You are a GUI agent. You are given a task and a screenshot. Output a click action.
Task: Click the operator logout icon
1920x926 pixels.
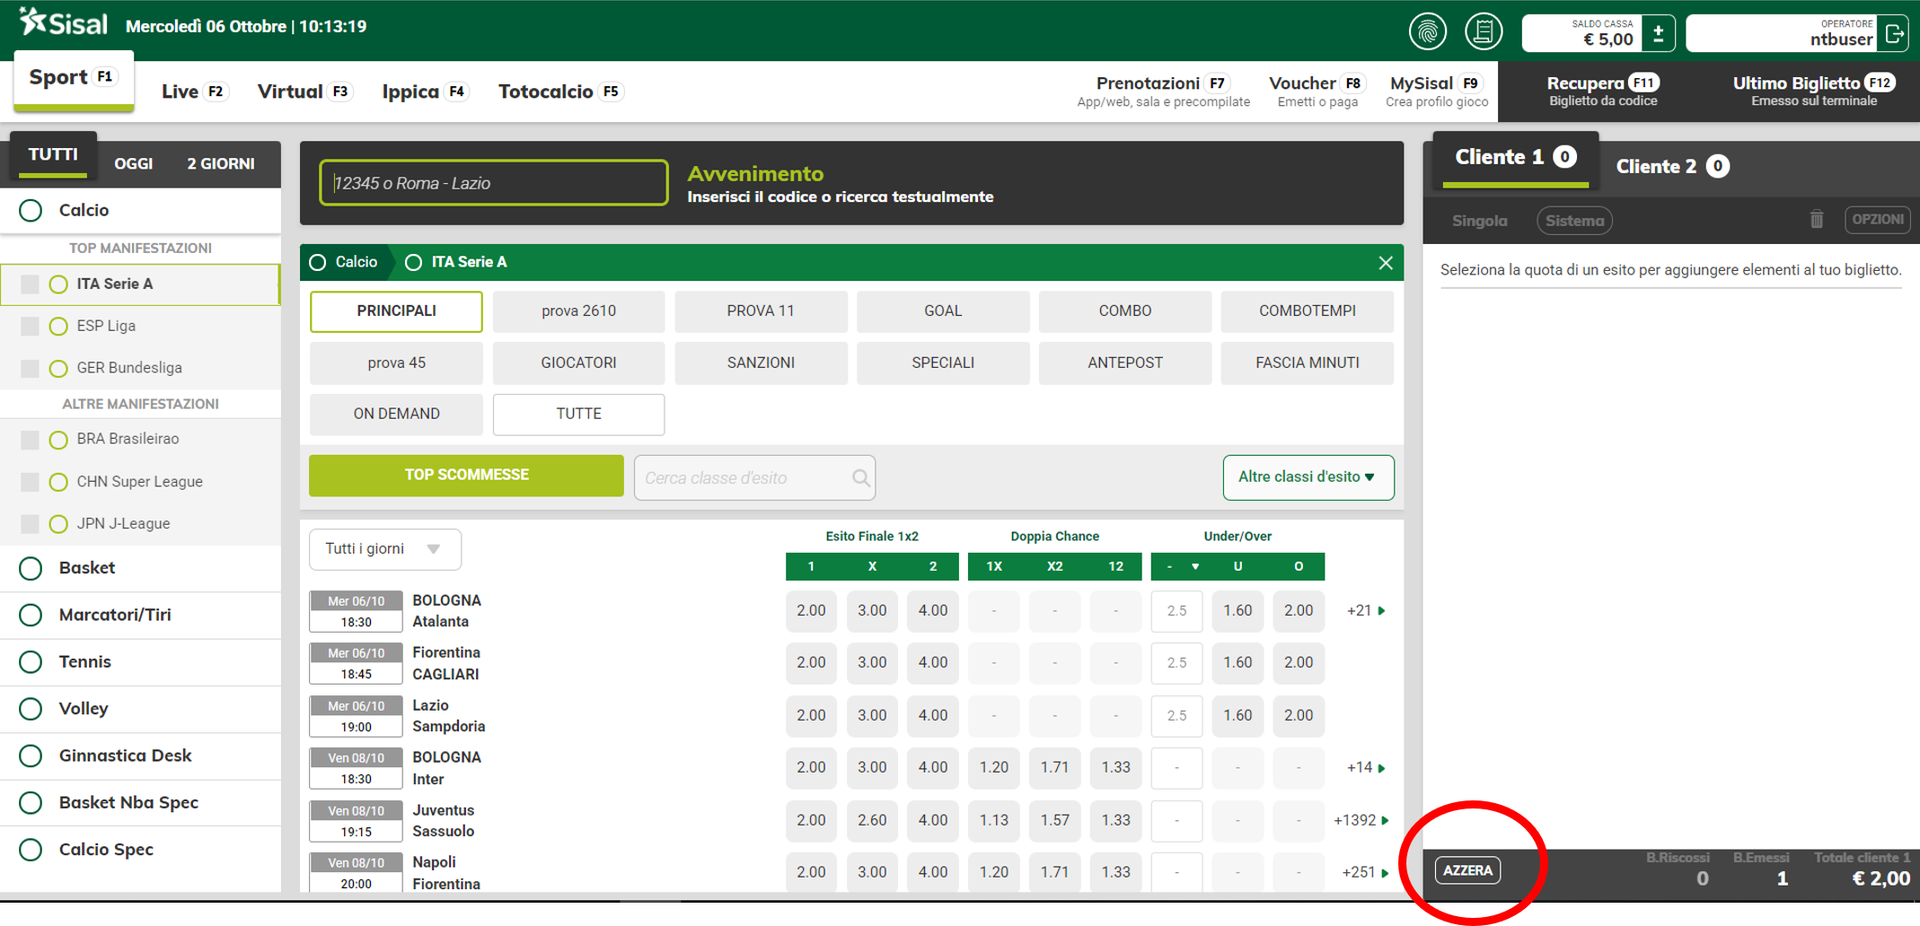pyautogui.click(x=1894, y=33)
